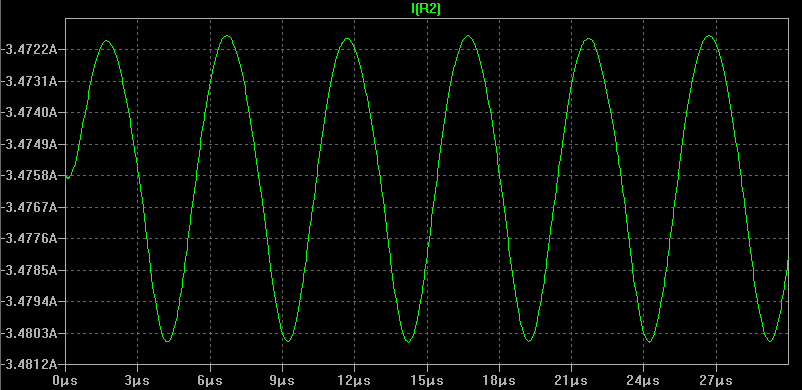Click the 12µs time axis label
Viewport: 802px width, 390px height.
[354, 381]
